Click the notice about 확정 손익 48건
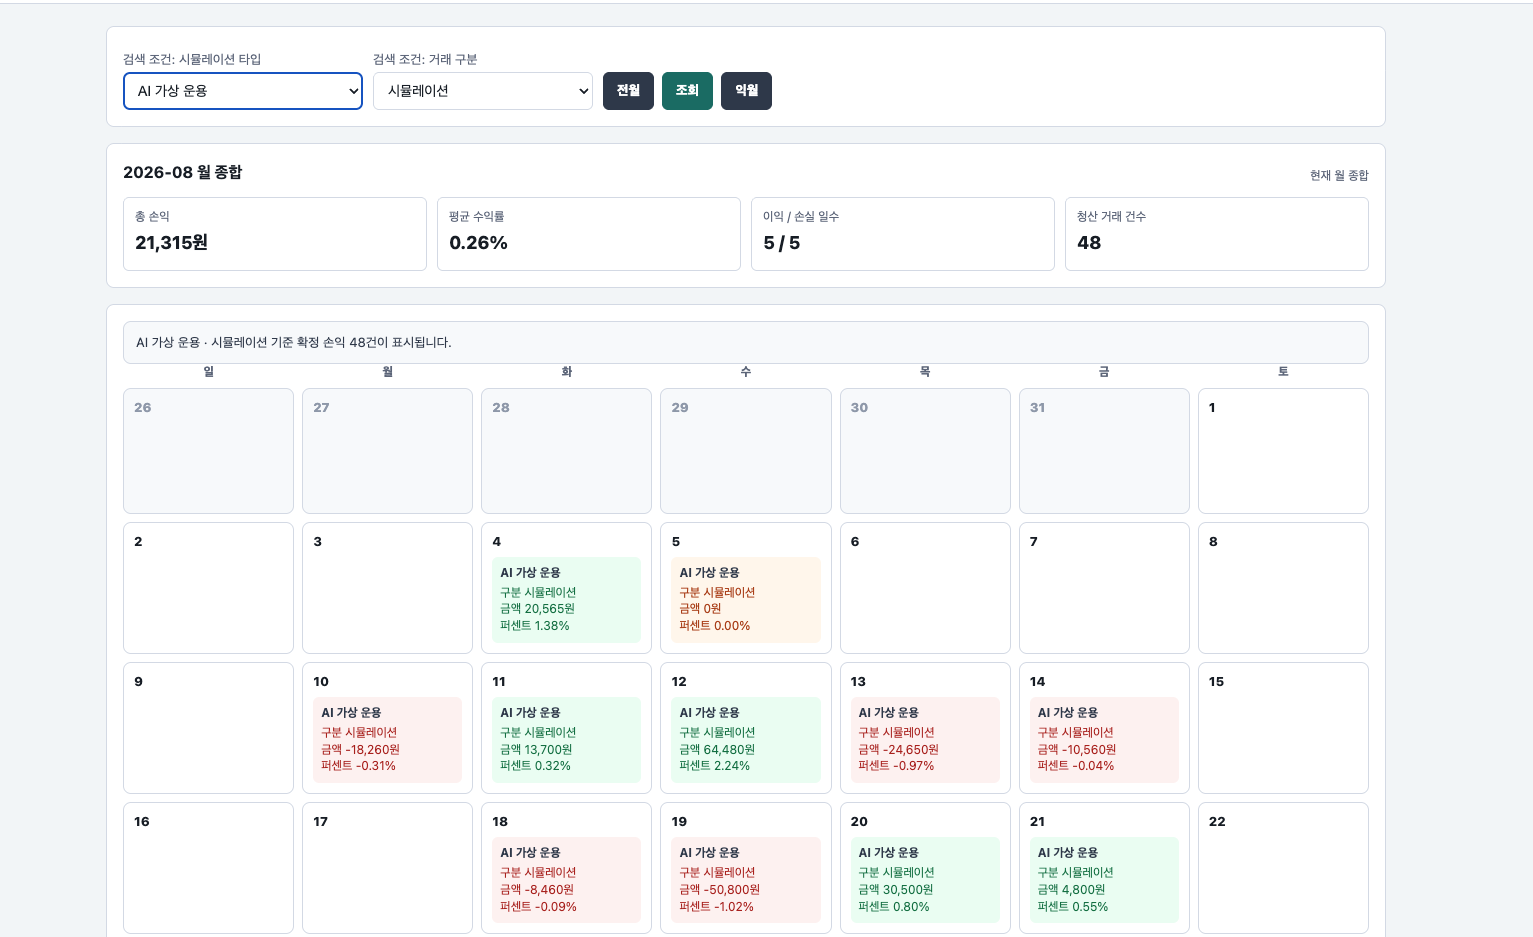Screen dimensions: 1533x937 tap(746, 342)
